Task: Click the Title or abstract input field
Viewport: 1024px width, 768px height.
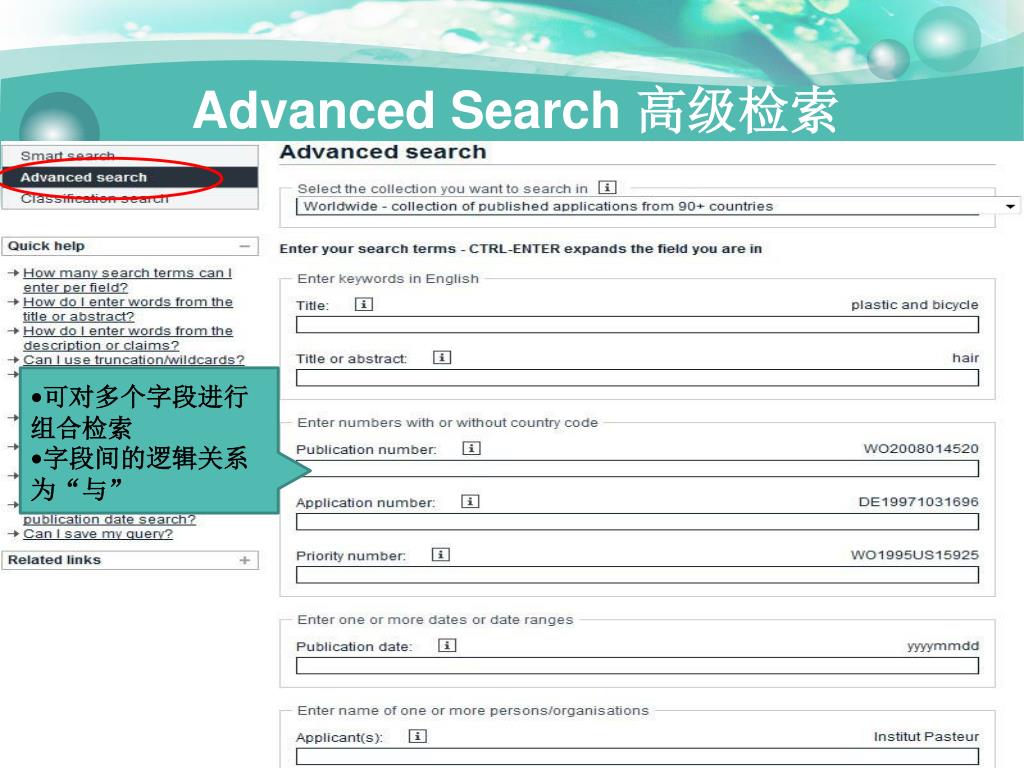Action: (637, 377)
